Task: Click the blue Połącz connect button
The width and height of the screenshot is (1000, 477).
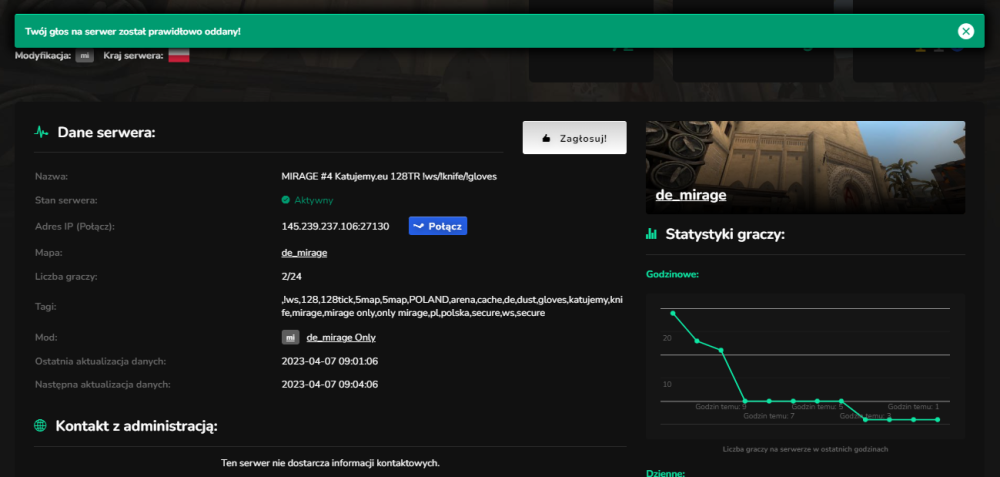Action: [438, 226]
